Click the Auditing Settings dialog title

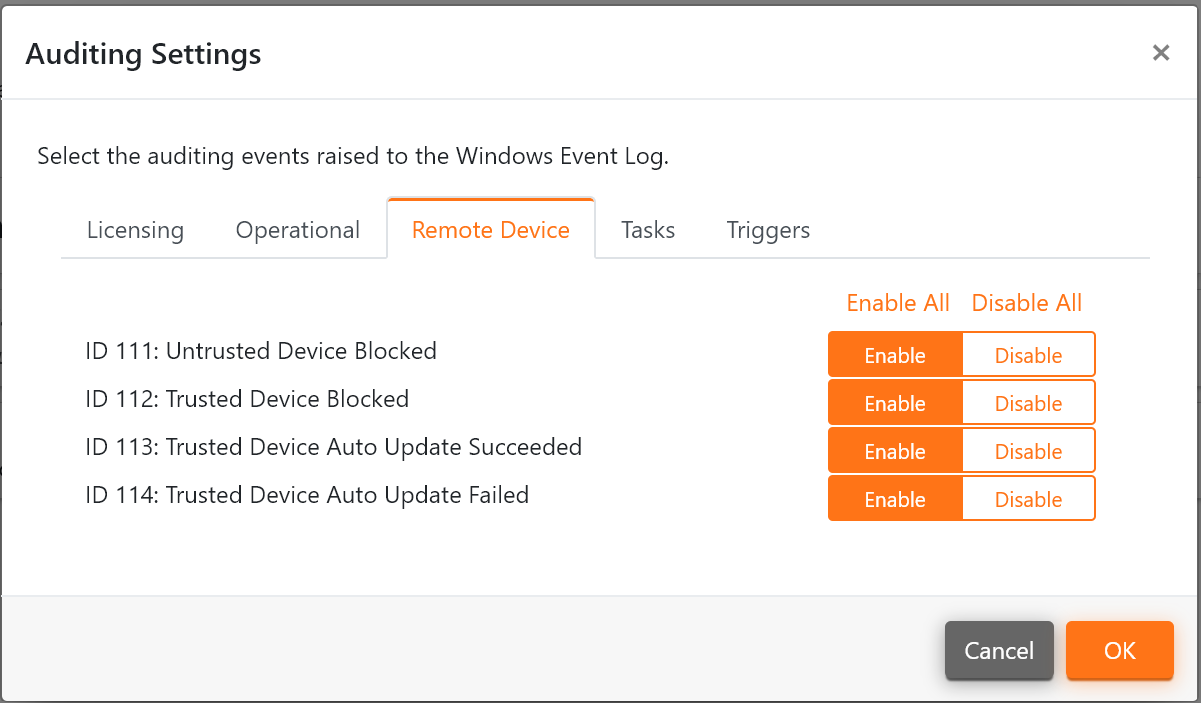[143, 54]
